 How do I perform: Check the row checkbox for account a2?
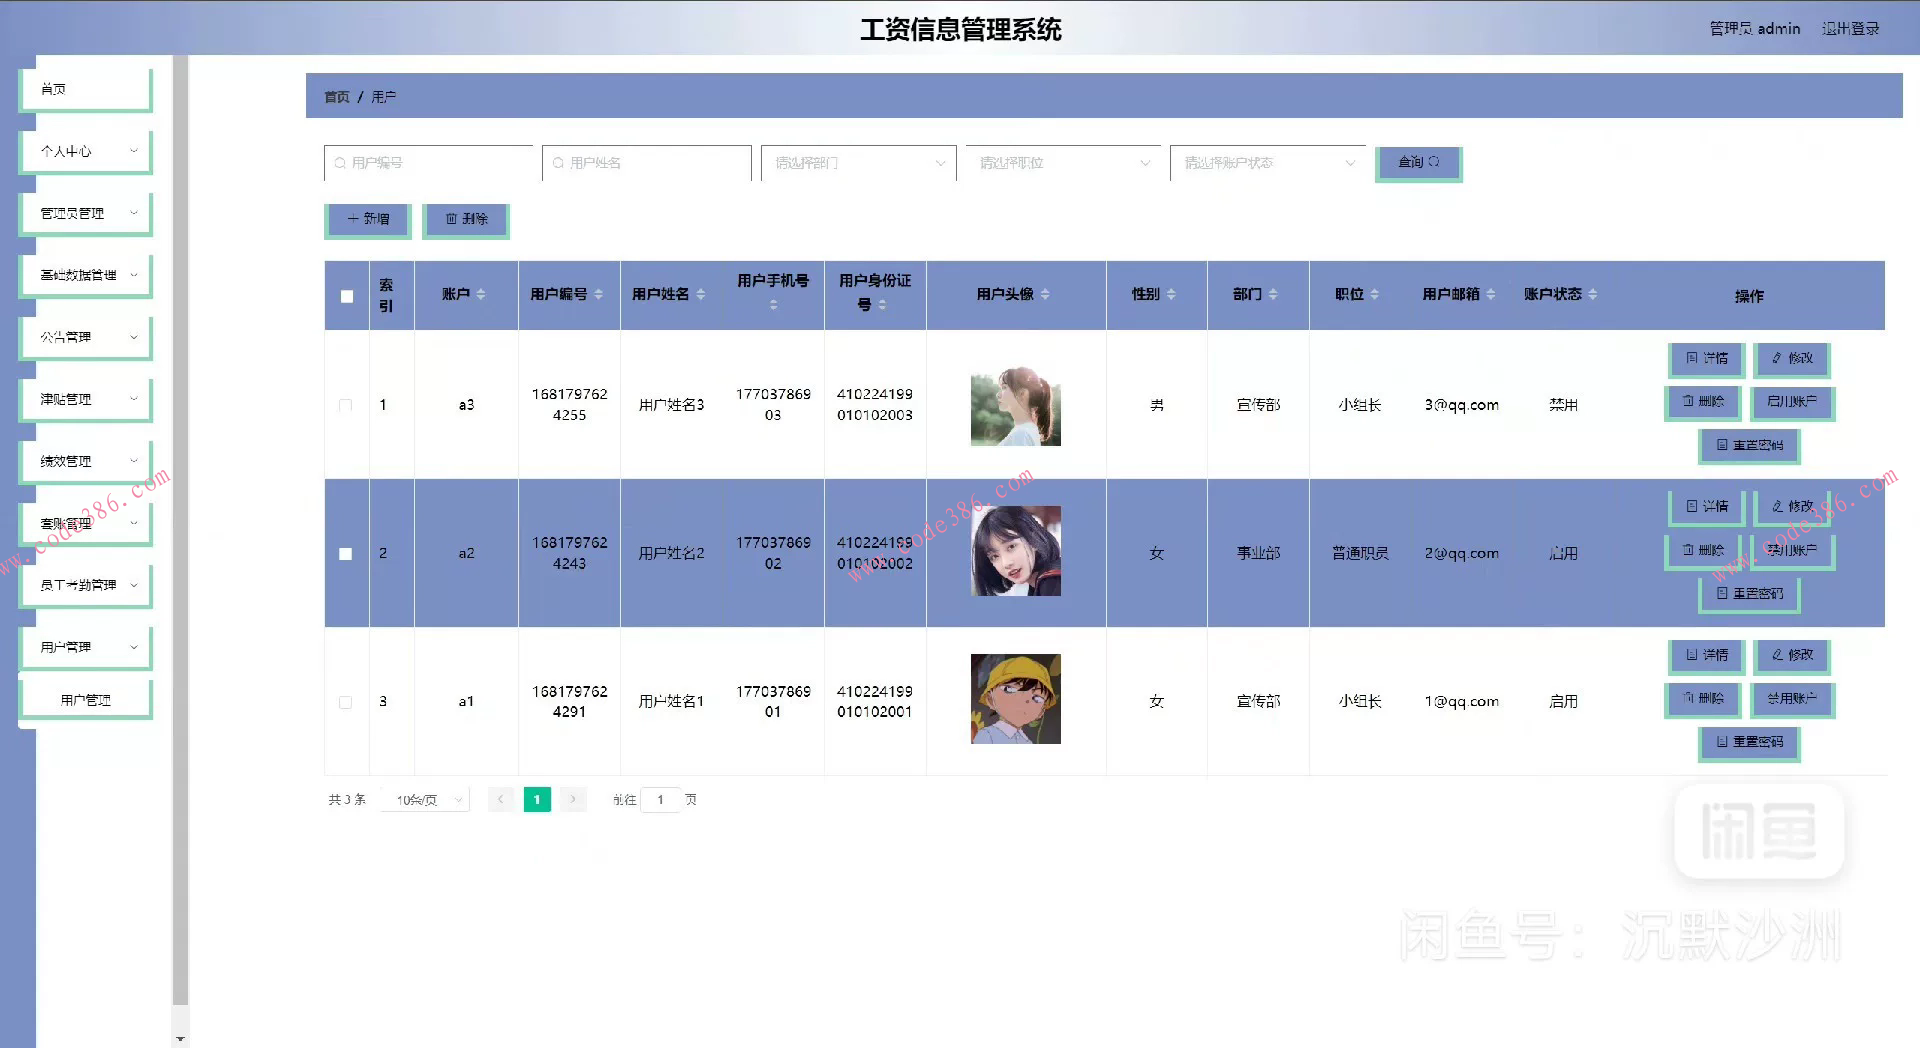pyautogui.click(x=346, y=553)
